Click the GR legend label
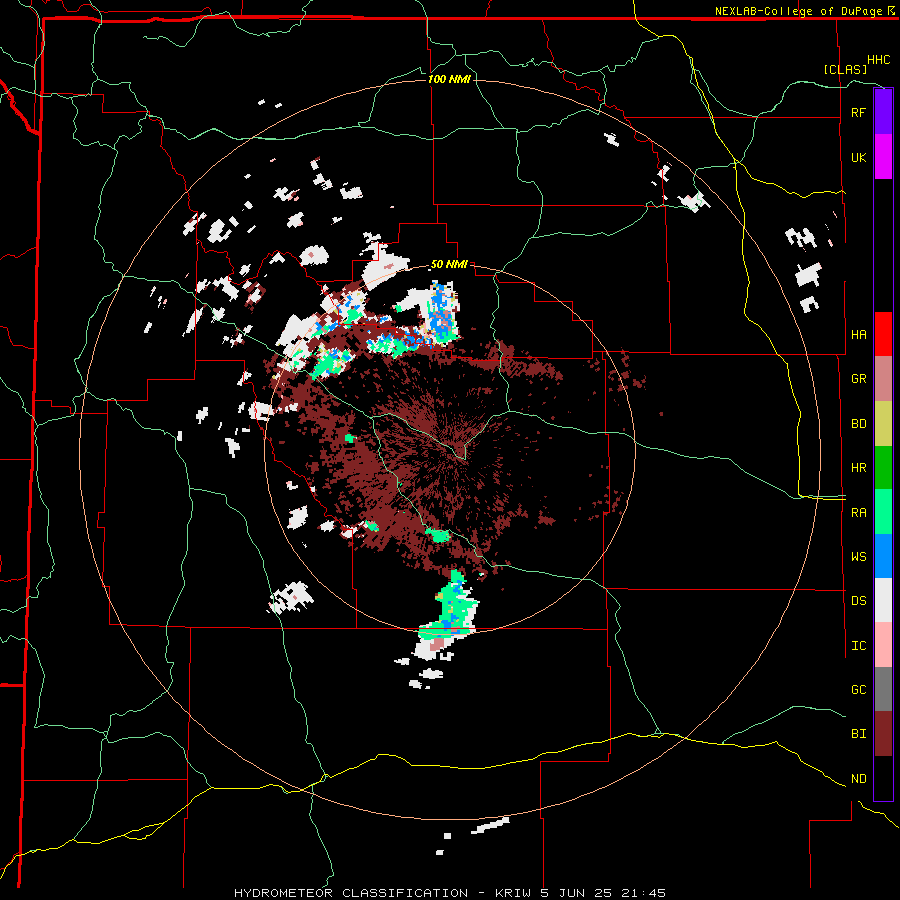Screen dimensions: 900x900 858,379
